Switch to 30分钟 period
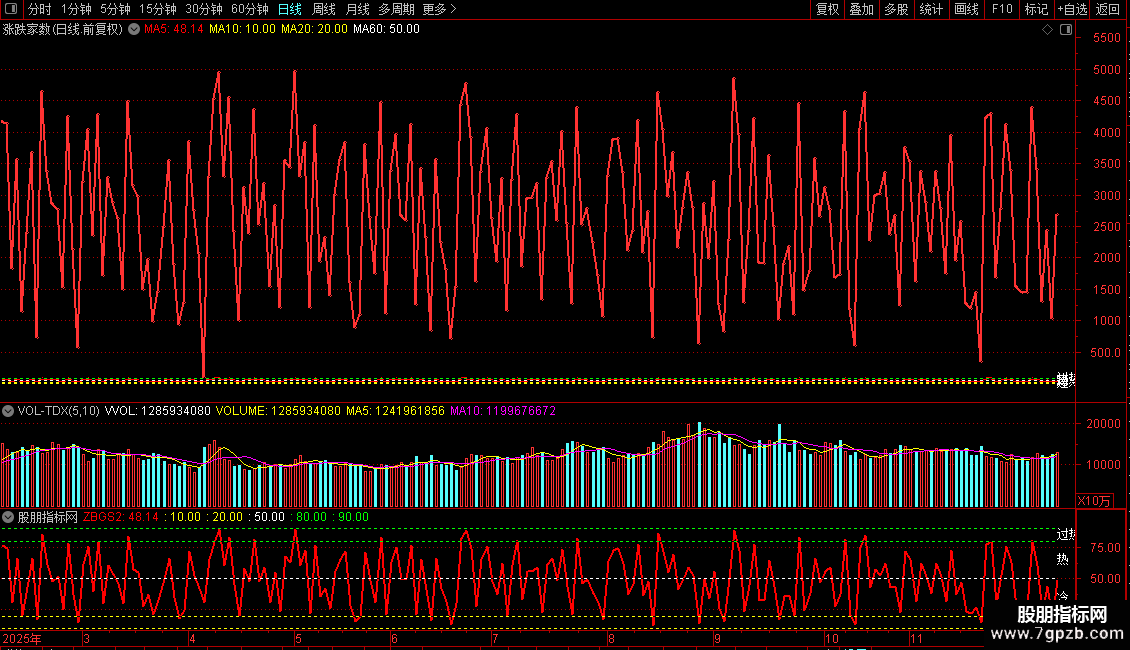This screenshot has width=1130, height=650. click(204, 9)
